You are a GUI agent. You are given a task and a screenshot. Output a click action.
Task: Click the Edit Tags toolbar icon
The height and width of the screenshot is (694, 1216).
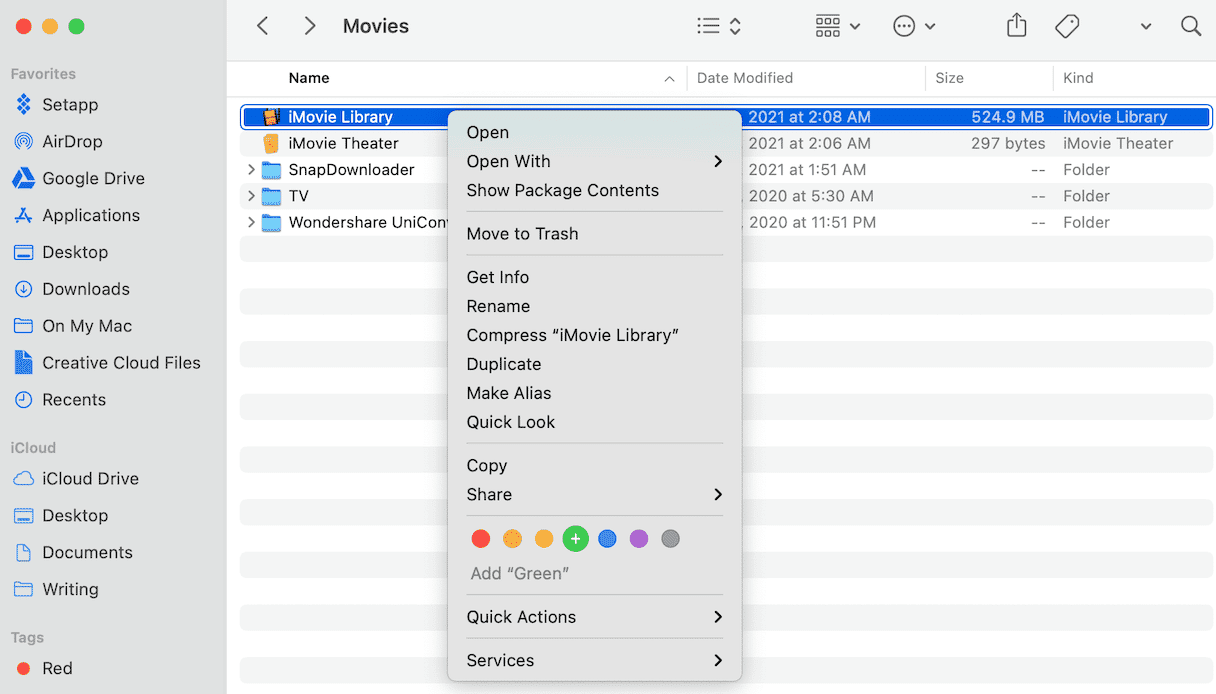(1067, 26)
